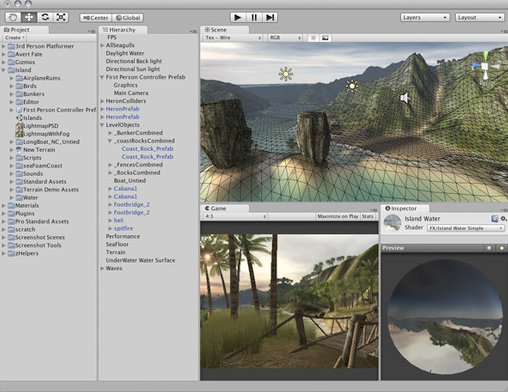Open the 4:3 aspect ratio dropdown

coord(235,216)
